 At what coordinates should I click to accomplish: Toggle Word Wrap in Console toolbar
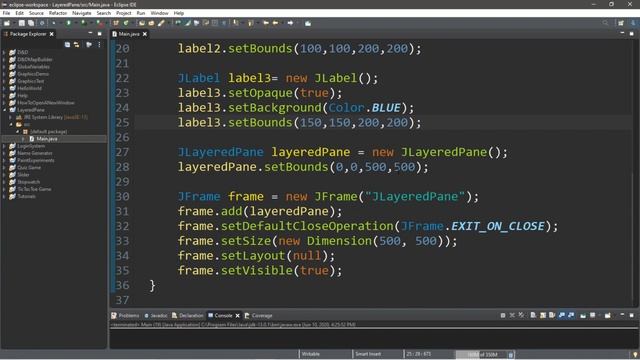click(552, 315)
